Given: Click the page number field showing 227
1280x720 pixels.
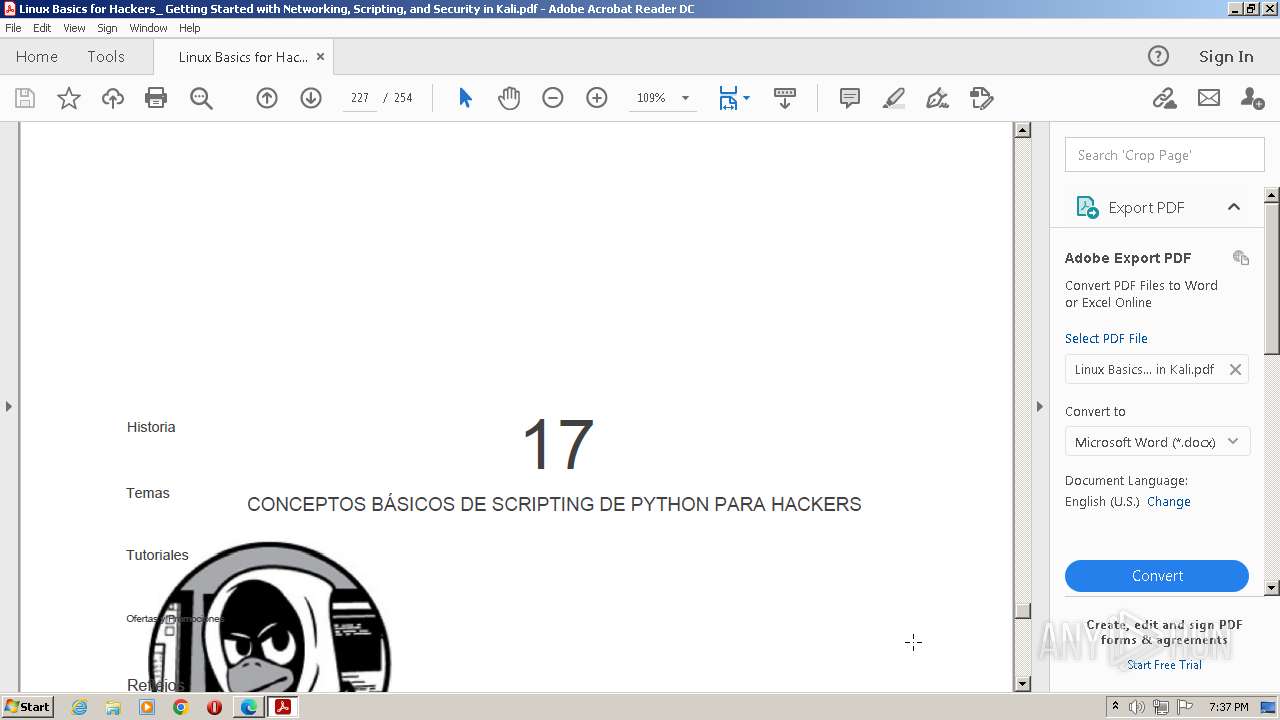Looking at the screenshot, I should pyautogui.click(x=360, y=98).
